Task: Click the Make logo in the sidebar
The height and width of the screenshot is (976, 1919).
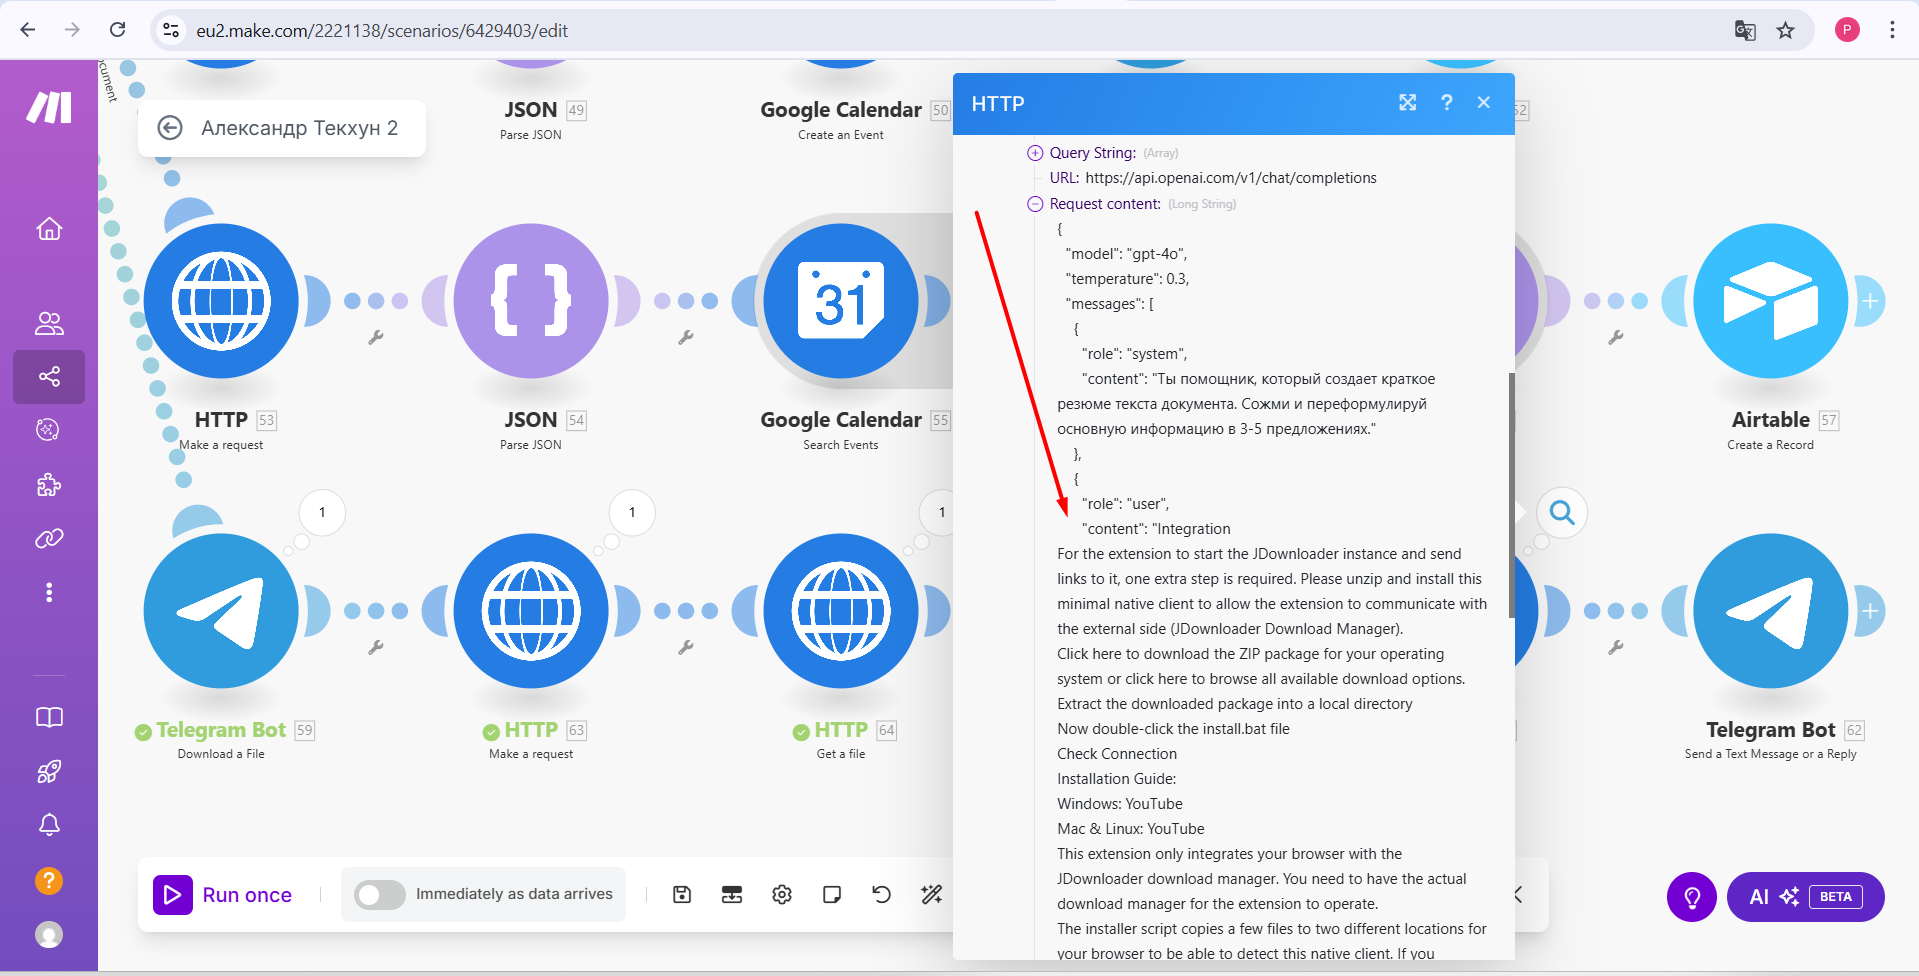Action: click(x=49, y=107)
